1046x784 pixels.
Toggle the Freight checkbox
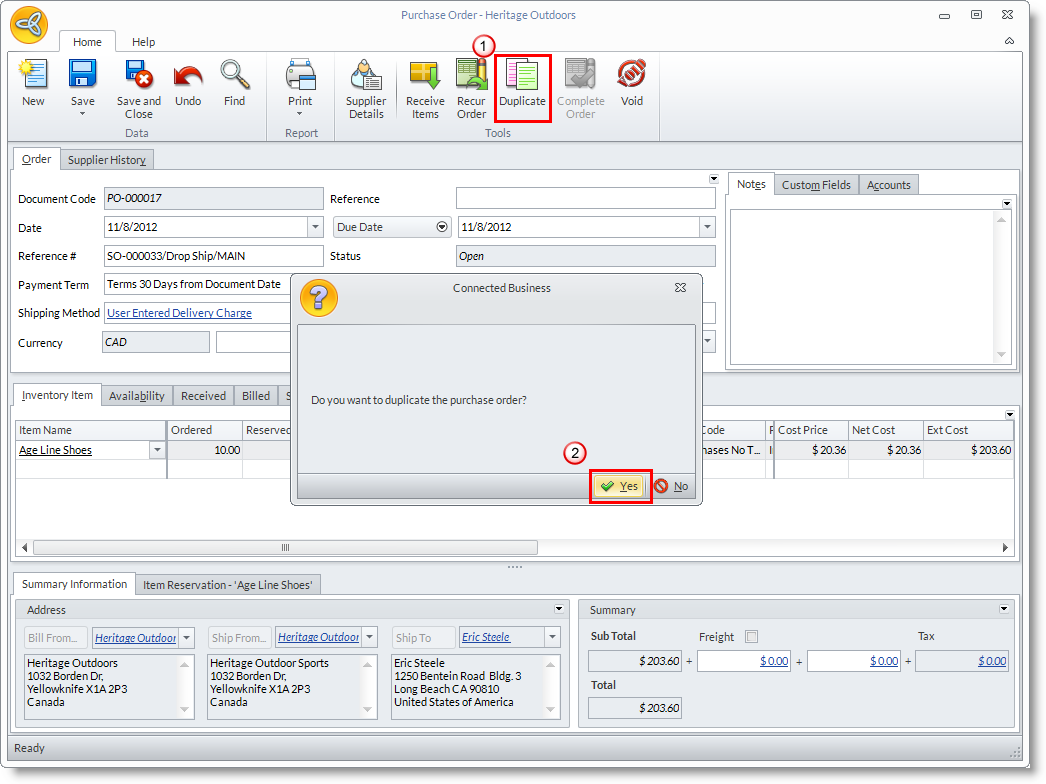coord(751,637)
